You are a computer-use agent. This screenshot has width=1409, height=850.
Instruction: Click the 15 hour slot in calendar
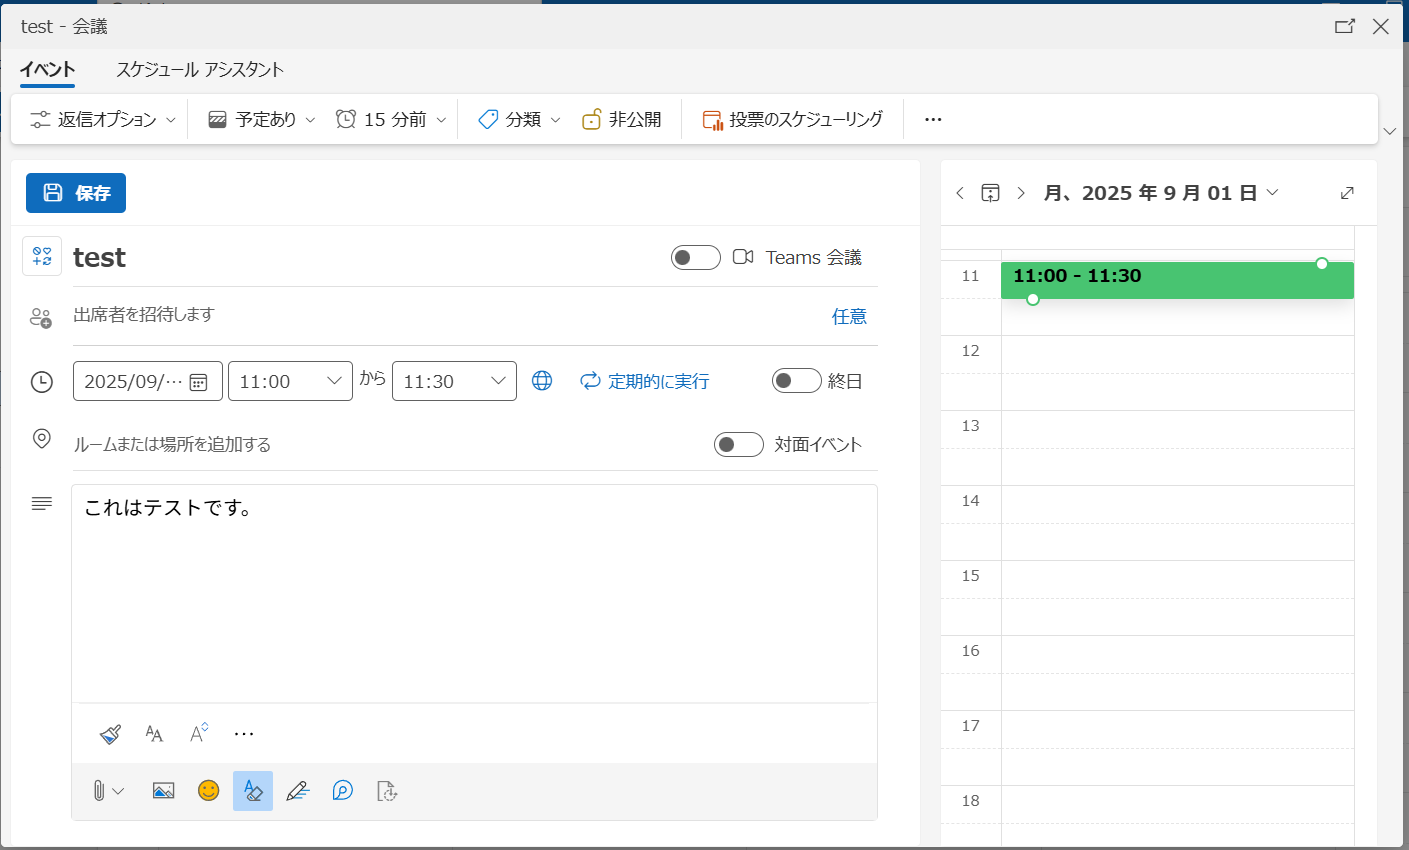click(x=1177, y=579)
